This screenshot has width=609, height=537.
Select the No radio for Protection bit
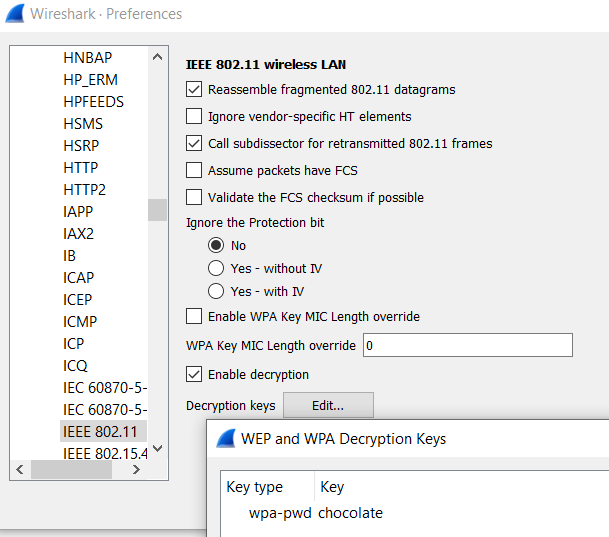[x=216, y=245]
